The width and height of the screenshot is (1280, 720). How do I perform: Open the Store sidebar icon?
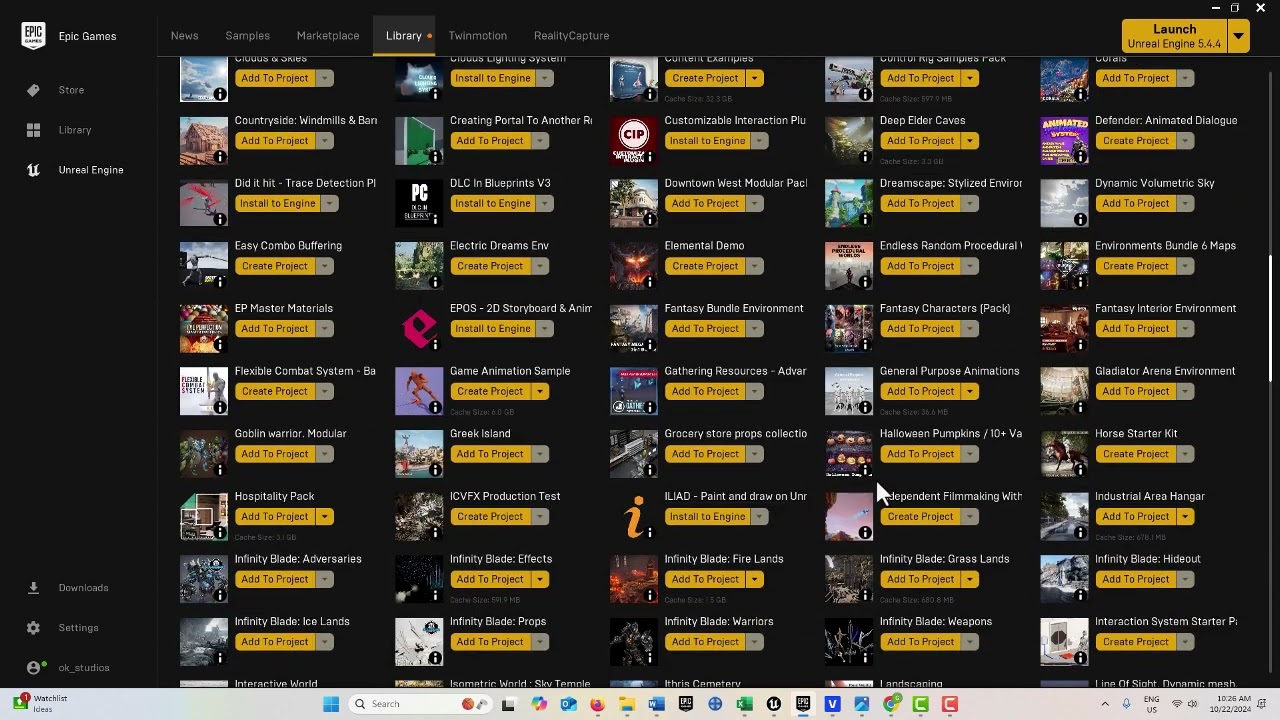33,90
